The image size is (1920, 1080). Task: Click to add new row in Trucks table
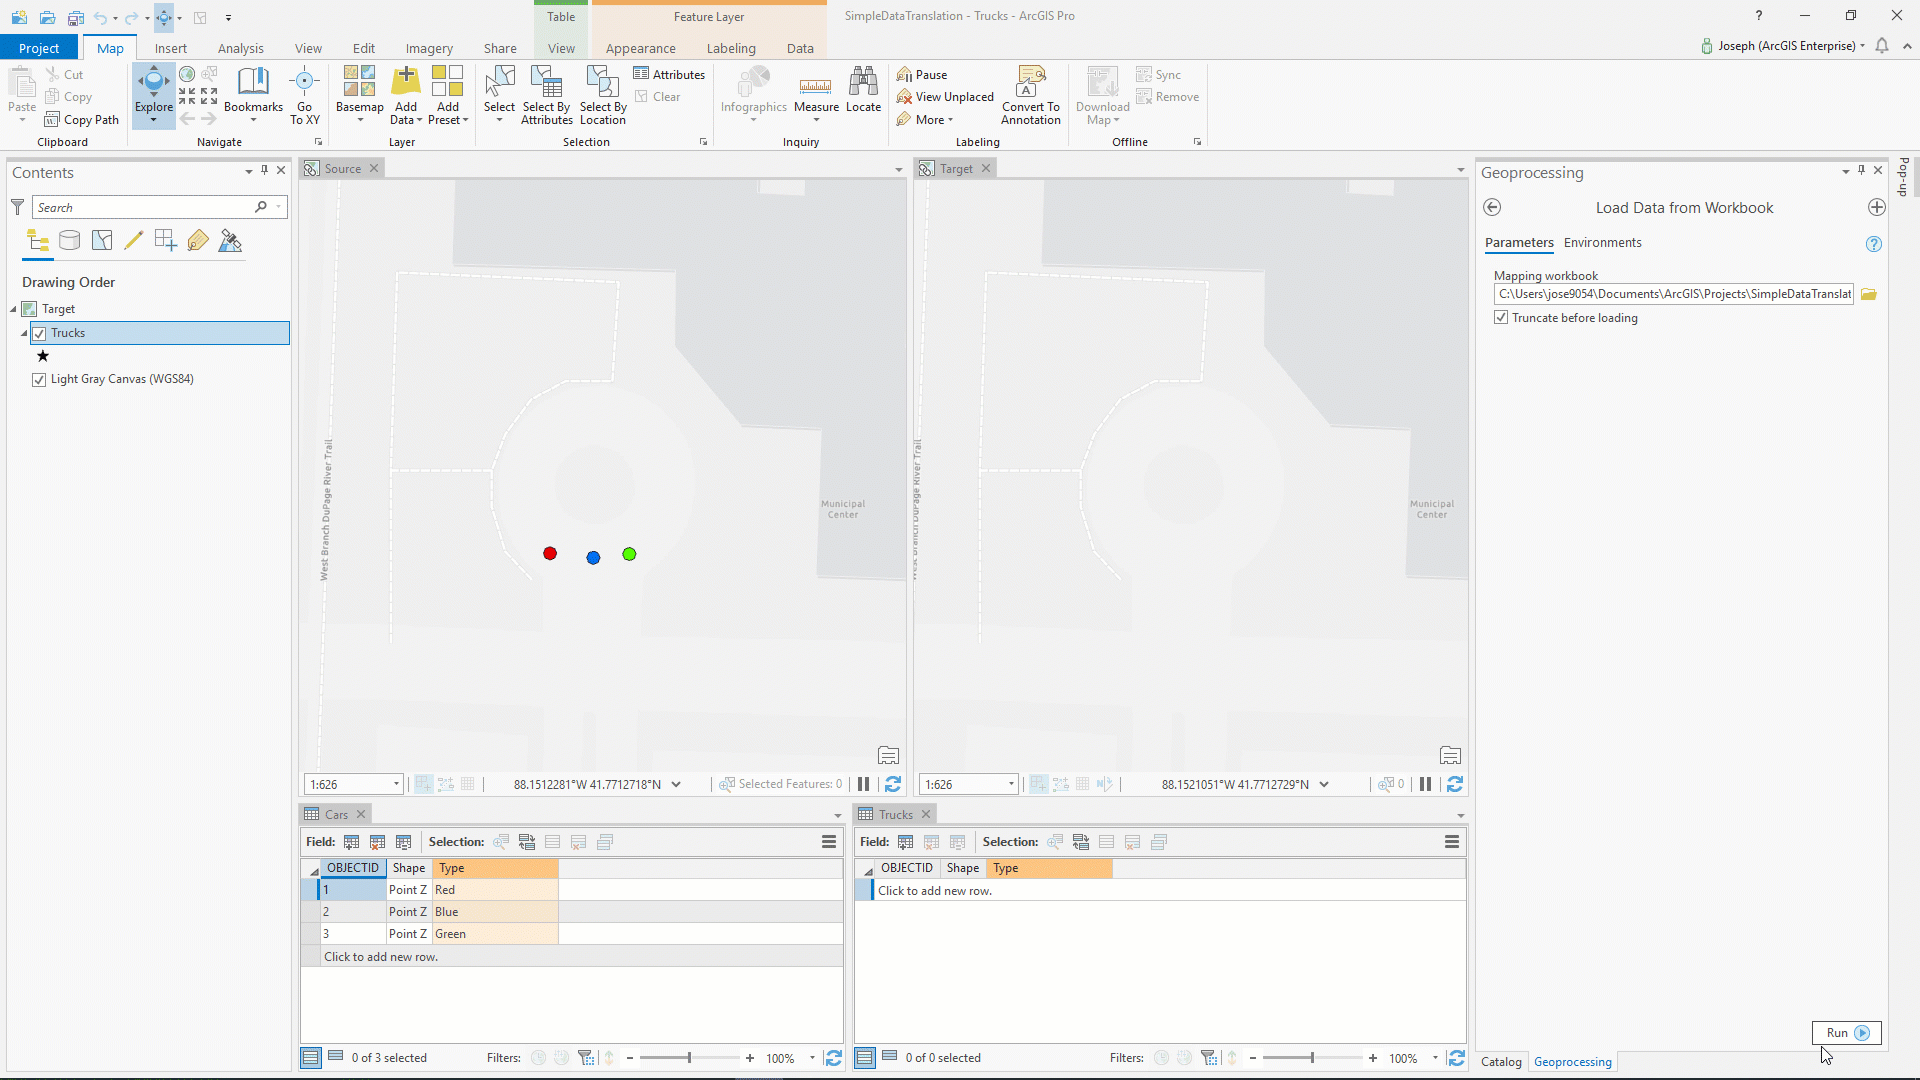tap(935, 891)
